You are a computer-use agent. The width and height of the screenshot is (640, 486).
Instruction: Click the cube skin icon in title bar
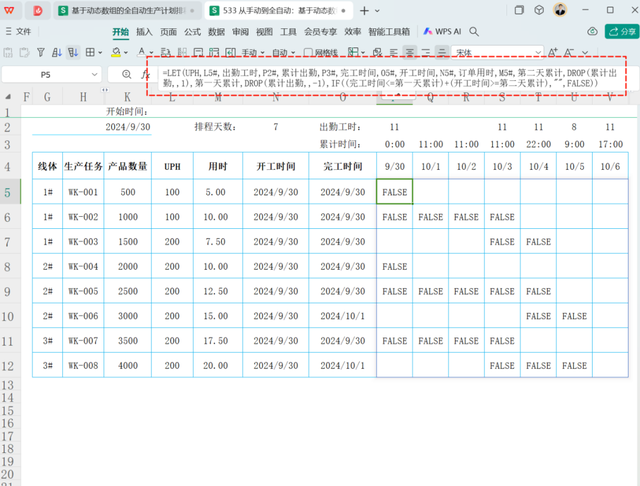click(x=539, y=10)
